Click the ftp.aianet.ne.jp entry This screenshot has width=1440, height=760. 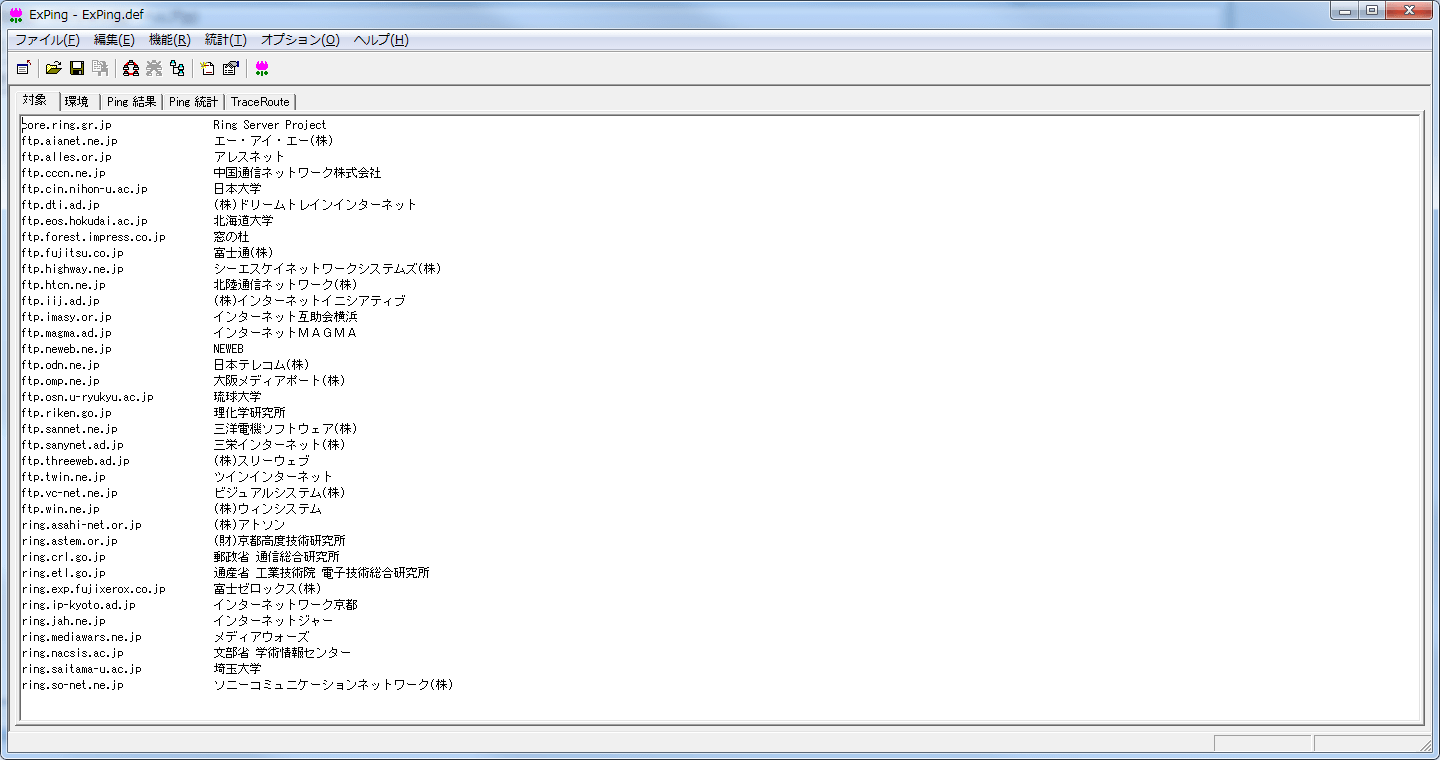70,141
